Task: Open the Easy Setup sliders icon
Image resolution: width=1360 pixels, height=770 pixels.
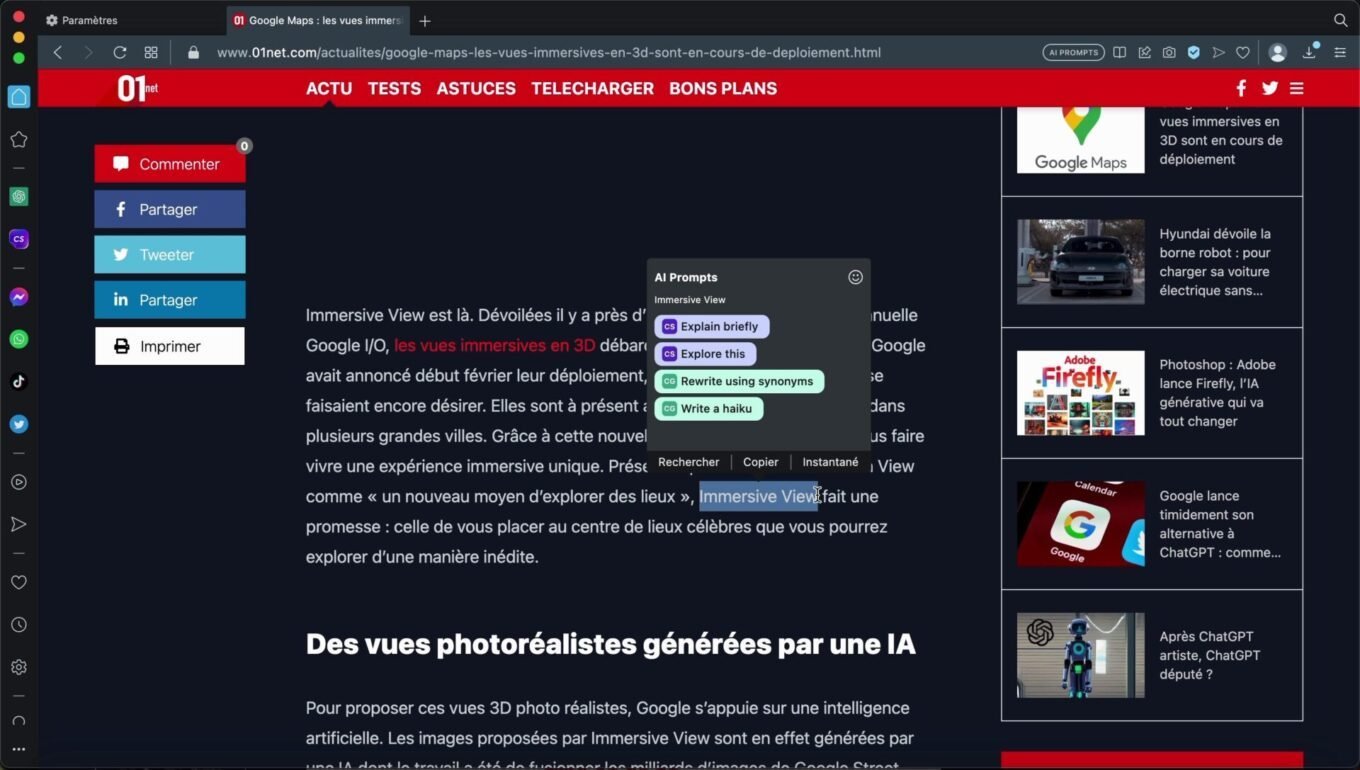Action: click(1340, 52)
